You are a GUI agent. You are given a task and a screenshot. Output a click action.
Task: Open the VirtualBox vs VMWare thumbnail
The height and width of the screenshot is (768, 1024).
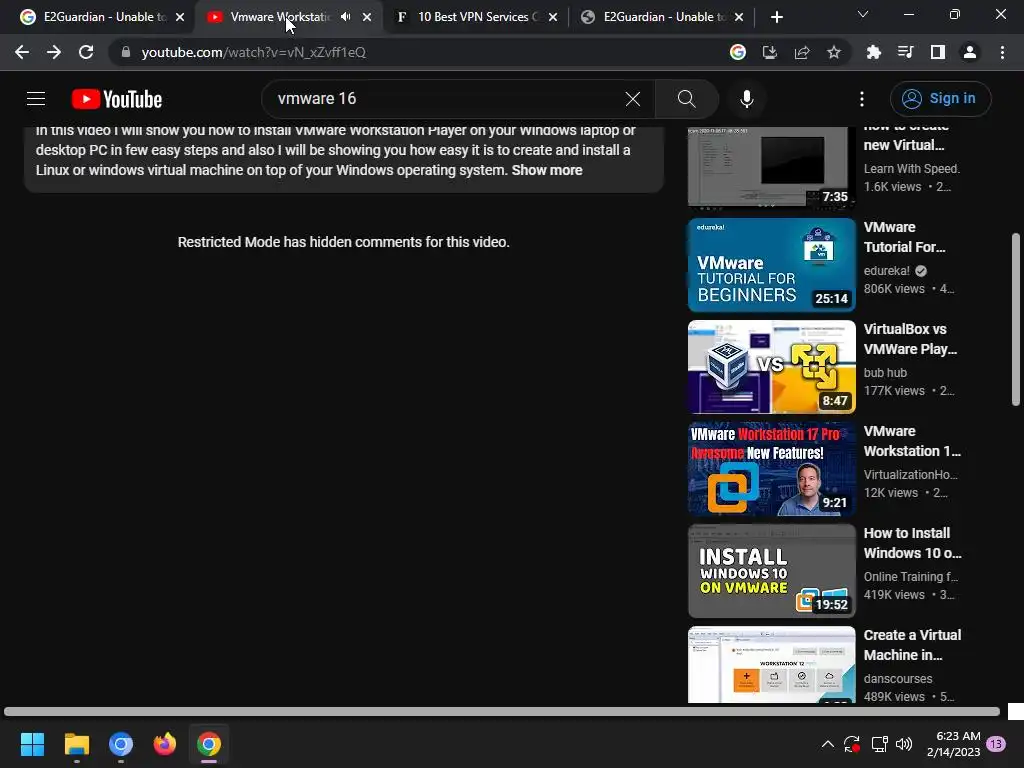click(x=771, y=366)
